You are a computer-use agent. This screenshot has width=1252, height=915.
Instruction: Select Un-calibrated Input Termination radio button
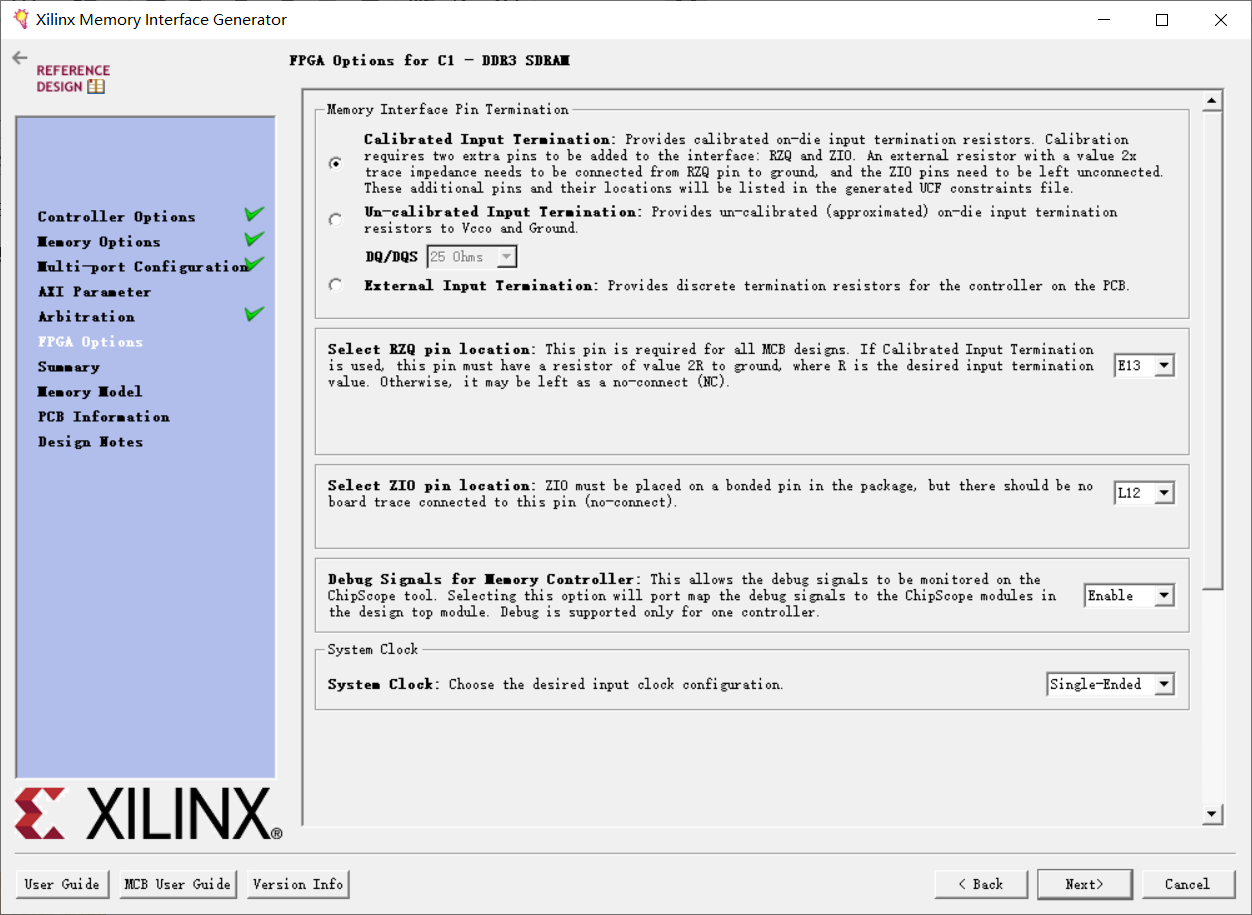coord(335,220)
